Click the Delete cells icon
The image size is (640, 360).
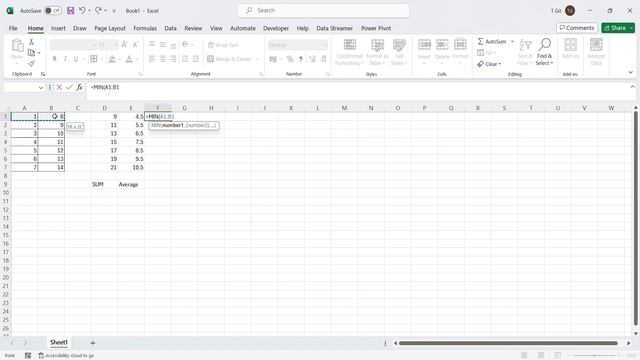442,44
